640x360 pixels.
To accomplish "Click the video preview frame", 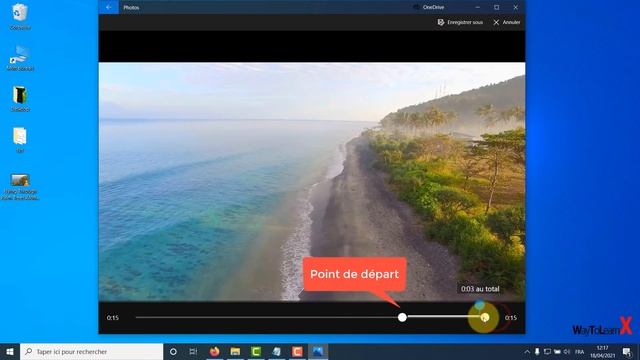I will point(312,182).
